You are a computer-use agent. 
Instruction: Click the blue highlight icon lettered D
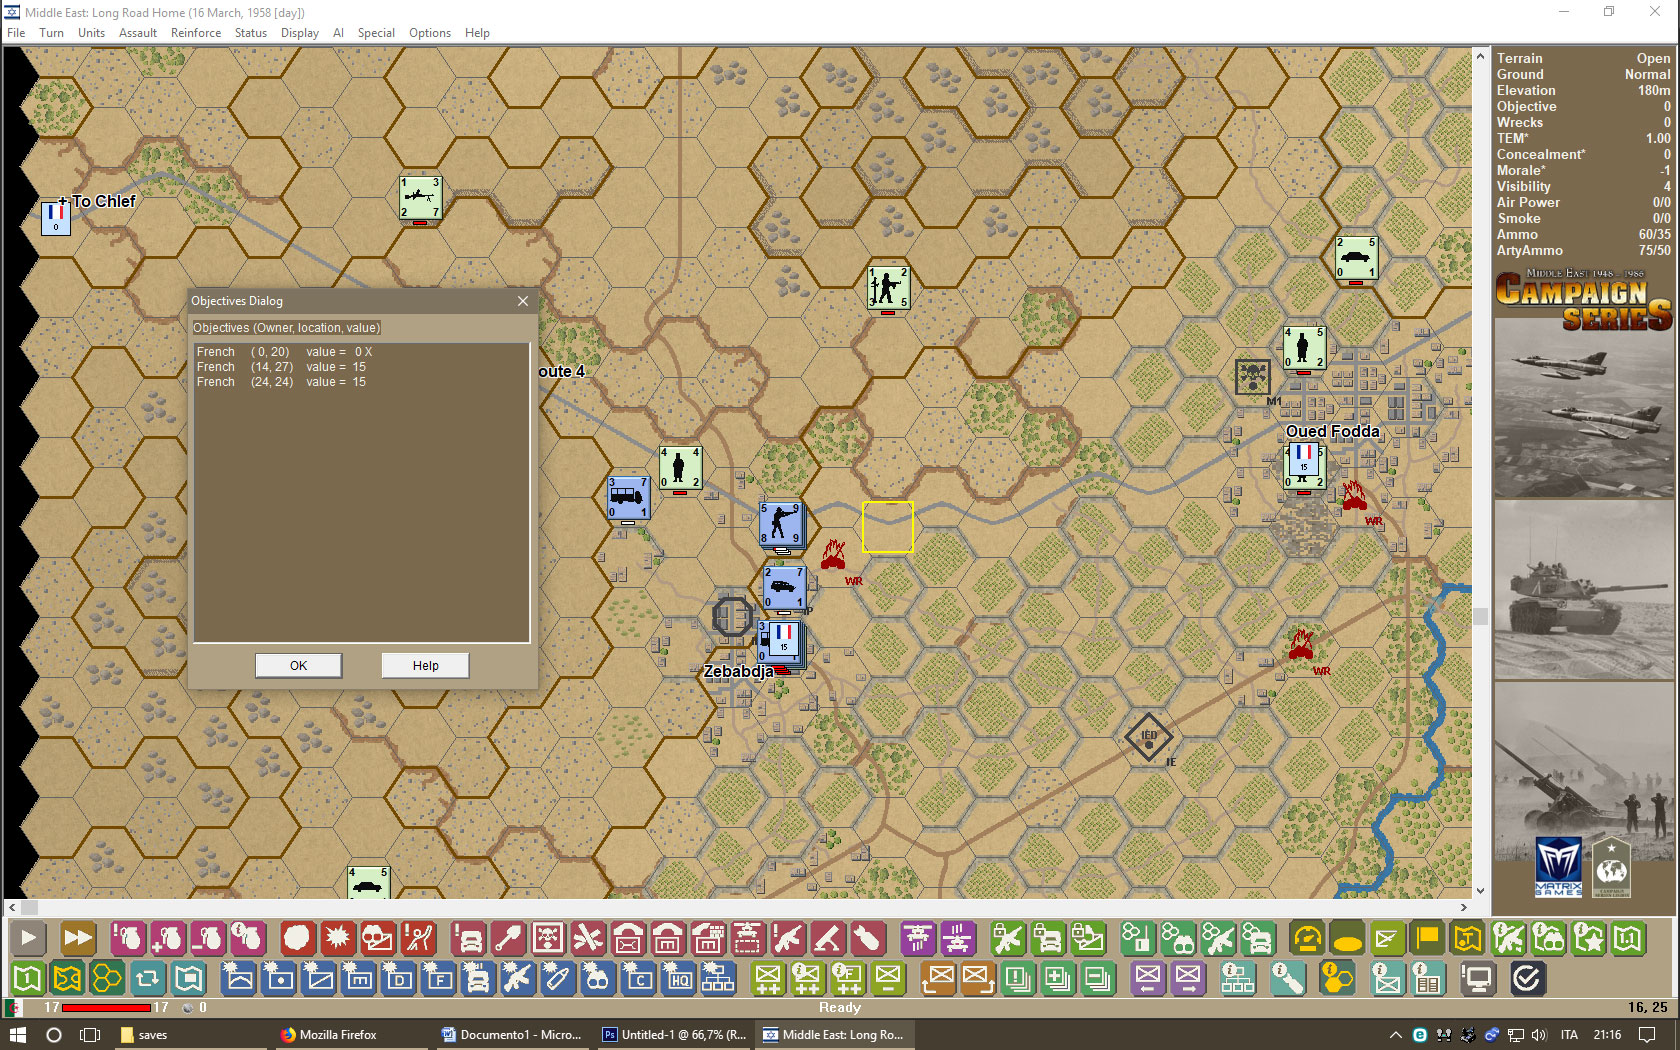[x=398, y=978]
